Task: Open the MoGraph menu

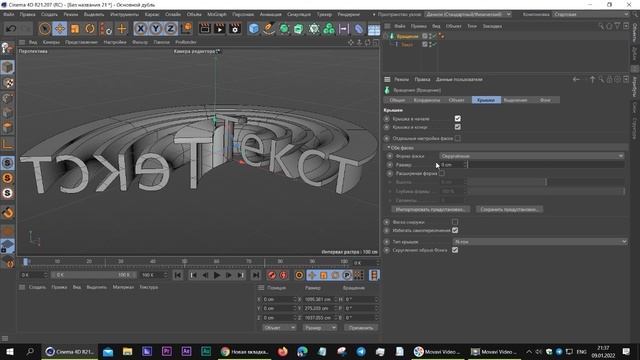Action: [216, 14]
